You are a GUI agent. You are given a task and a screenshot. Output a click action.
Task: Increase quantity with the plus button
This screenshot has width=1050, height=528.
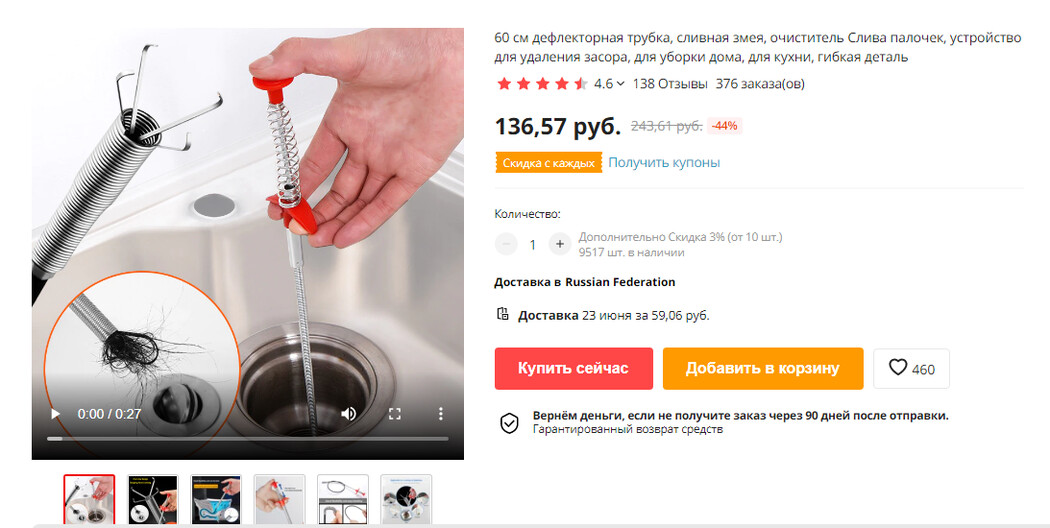pos(560,244)
